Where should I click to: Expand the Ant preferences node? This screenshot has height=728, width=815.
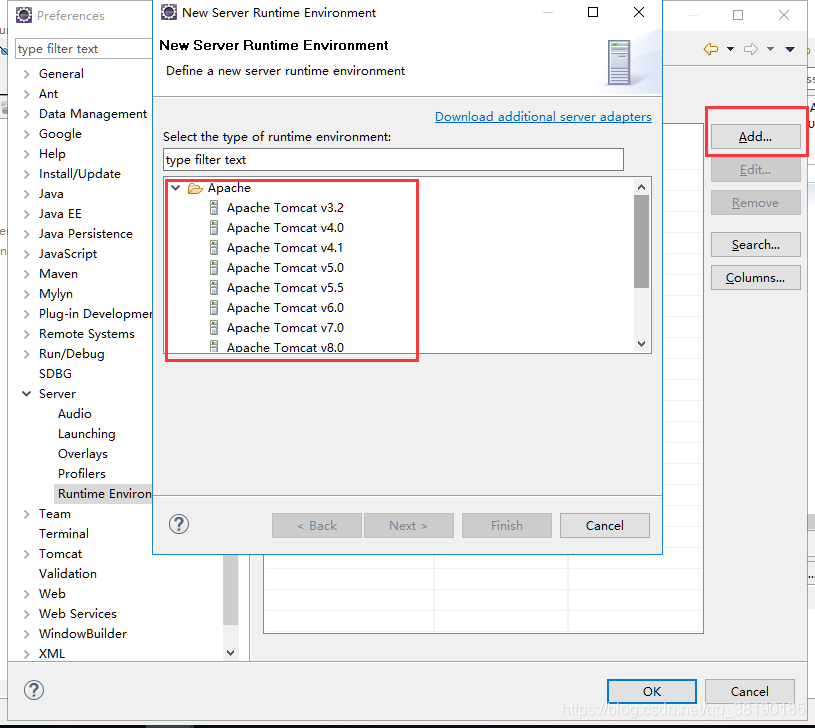coord(27,94)
